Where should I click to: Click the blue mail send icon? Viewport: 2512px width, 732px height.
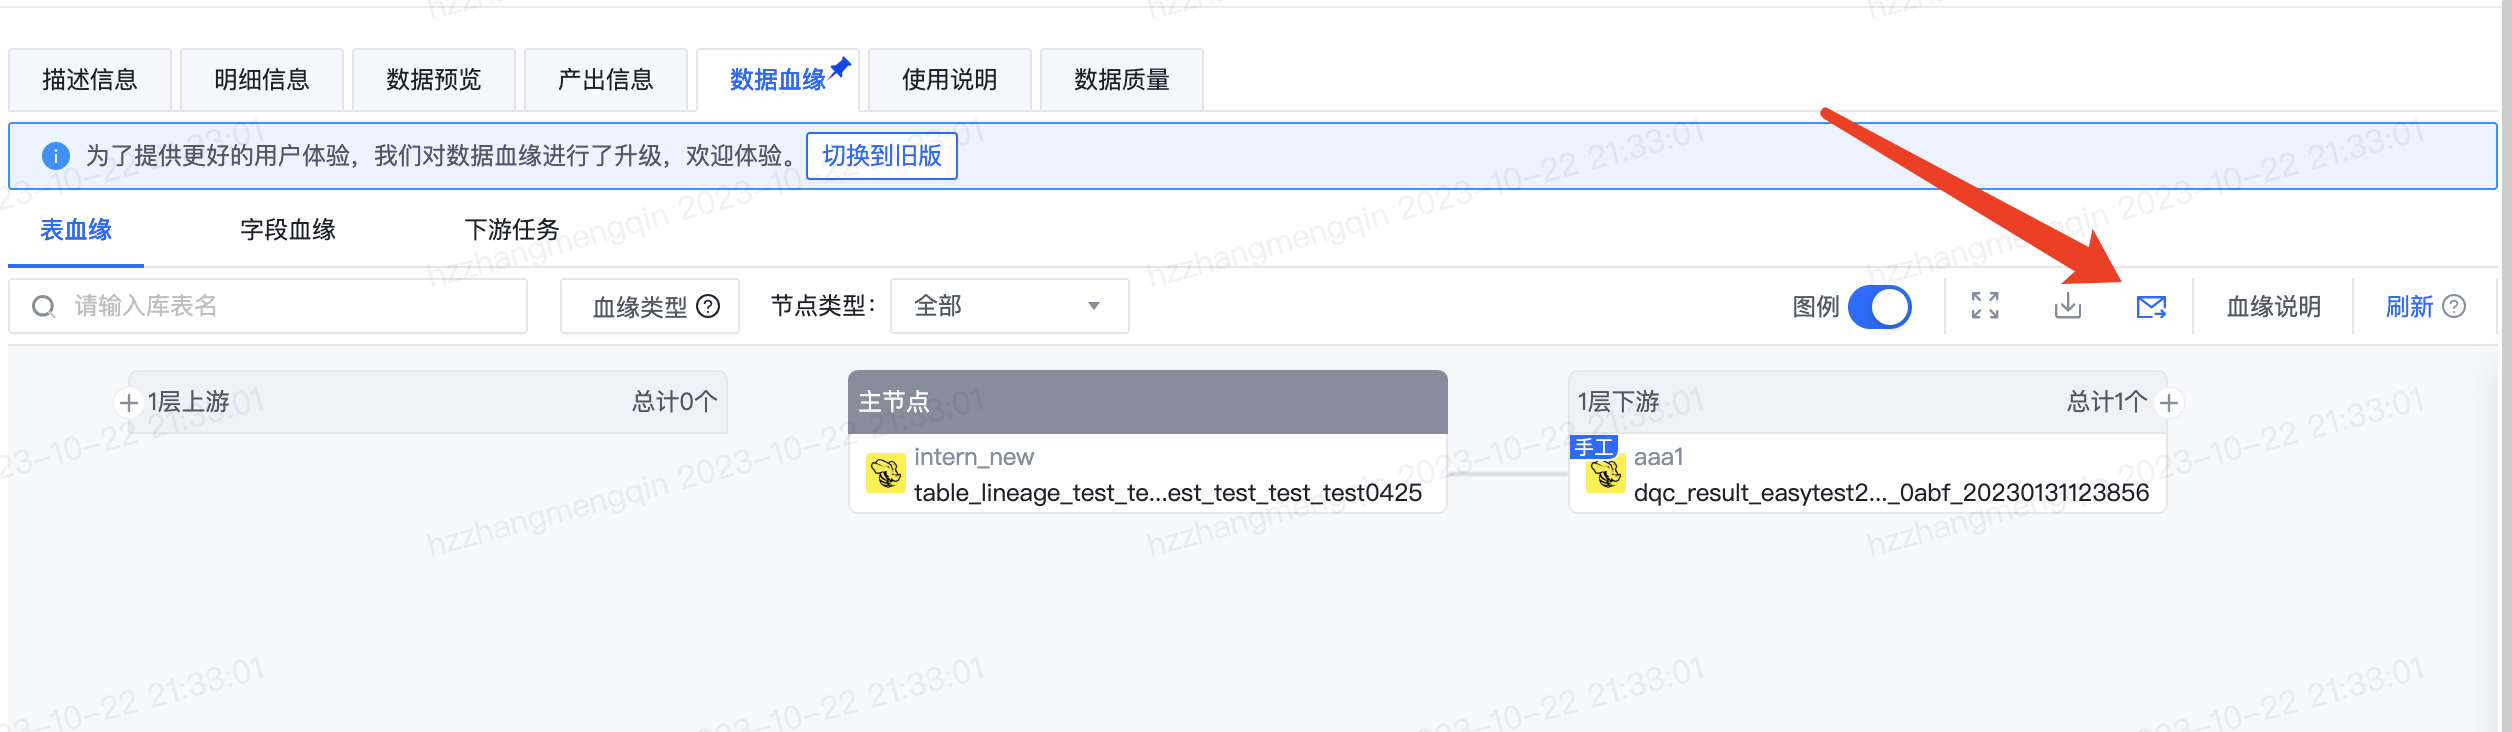point(2151,307)
